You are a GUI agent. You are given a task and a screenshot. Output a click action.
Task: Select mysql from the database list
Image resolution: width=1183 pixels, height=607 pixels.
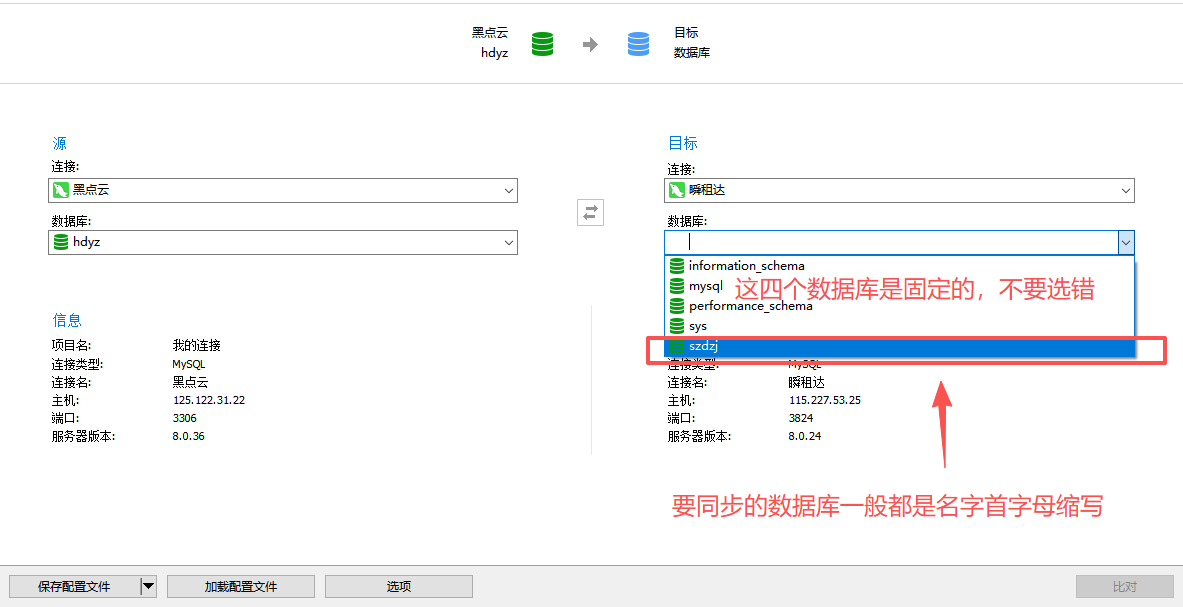click(704, 286)
